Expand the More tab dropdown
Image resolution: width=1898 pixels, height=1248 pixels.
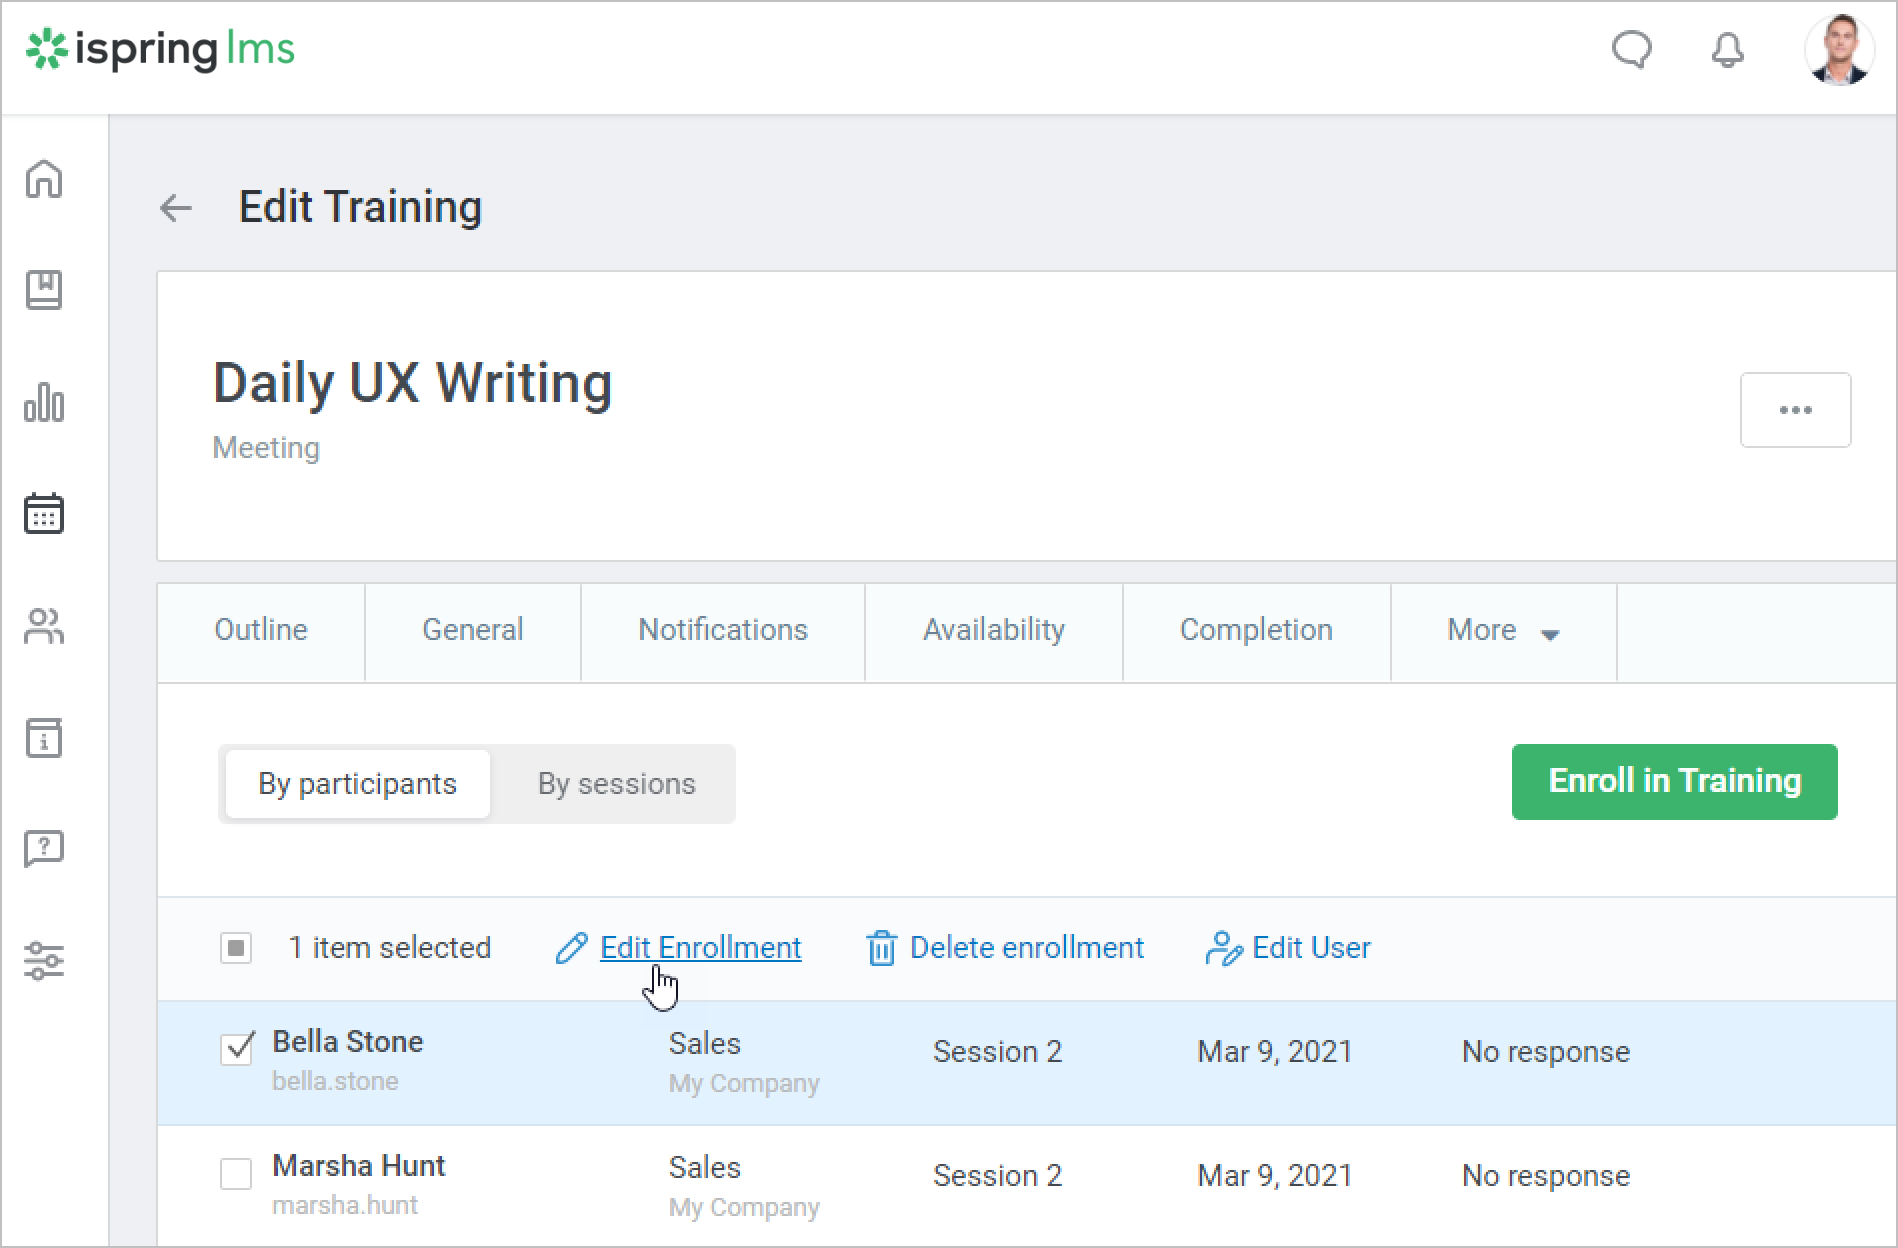(1502, 631)
